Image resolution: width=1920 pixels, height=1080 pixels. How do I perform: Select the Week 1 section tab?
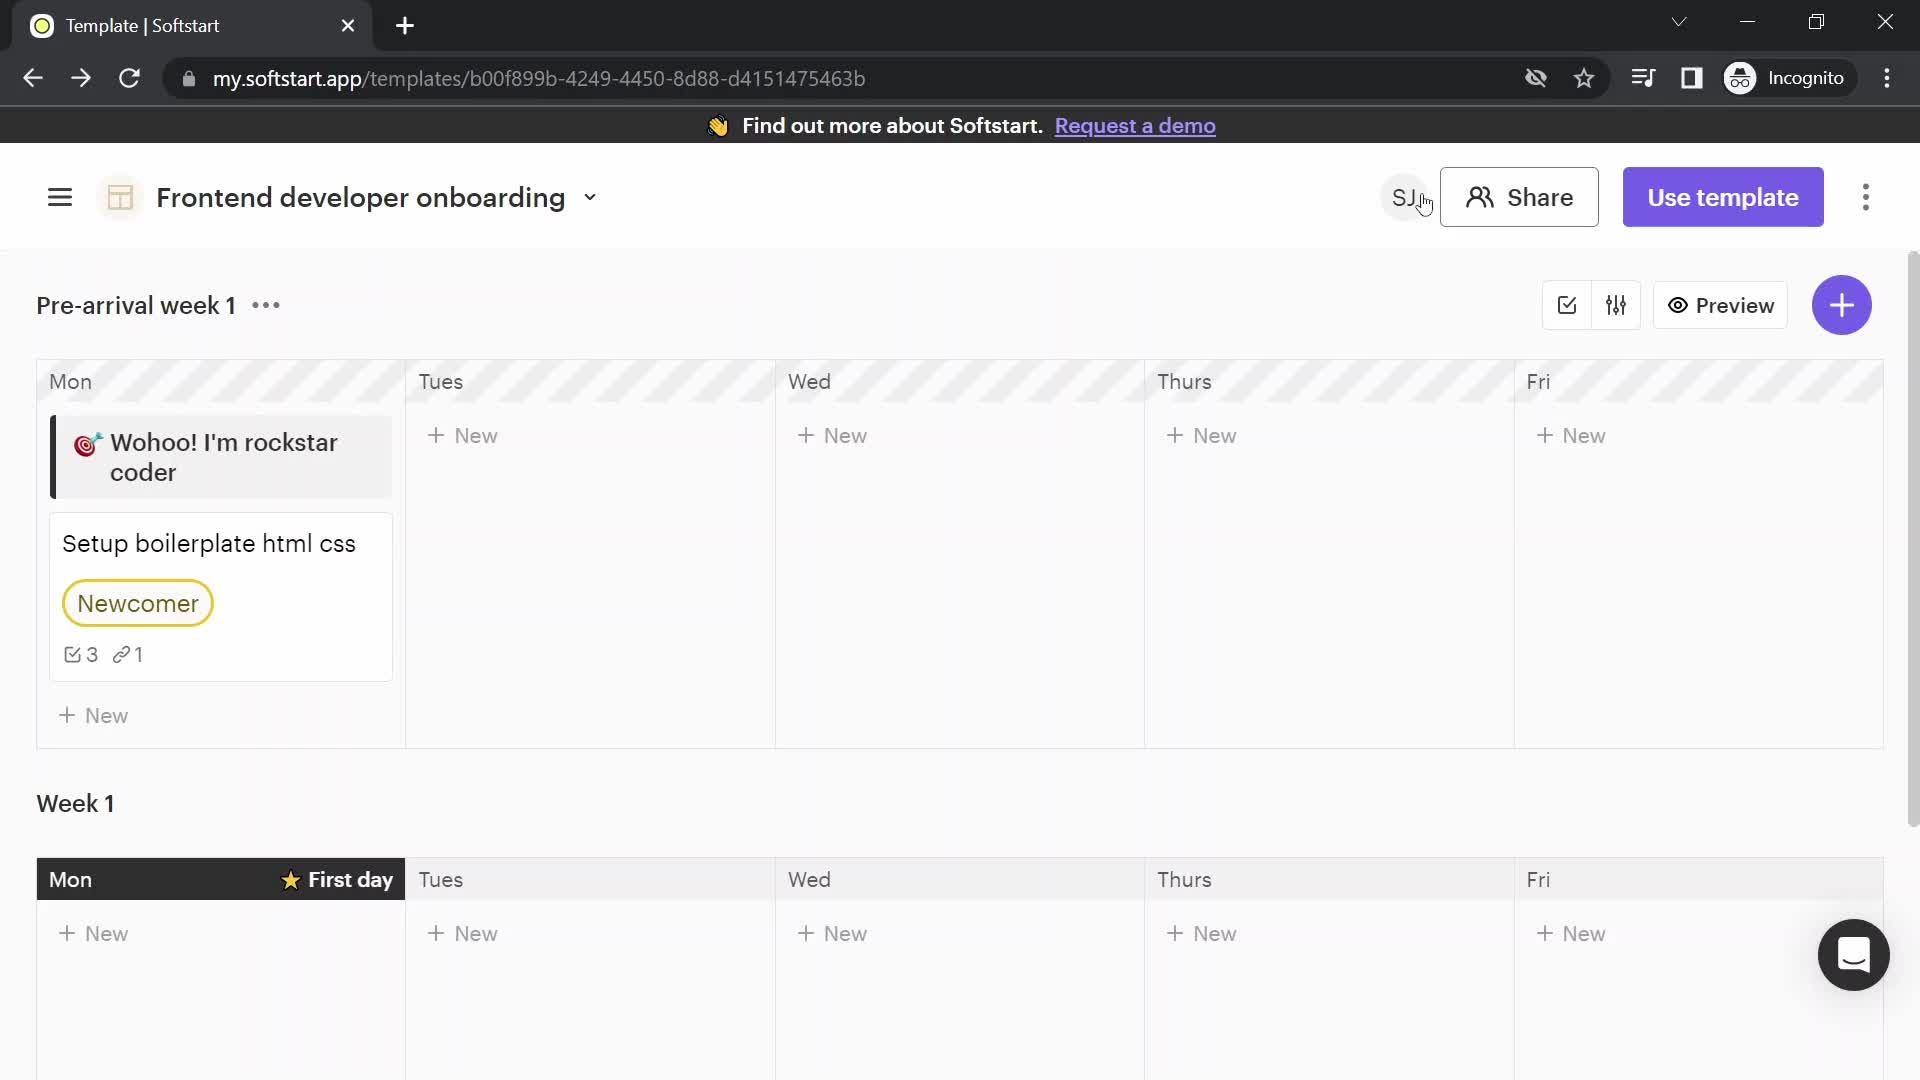point(74,803)
